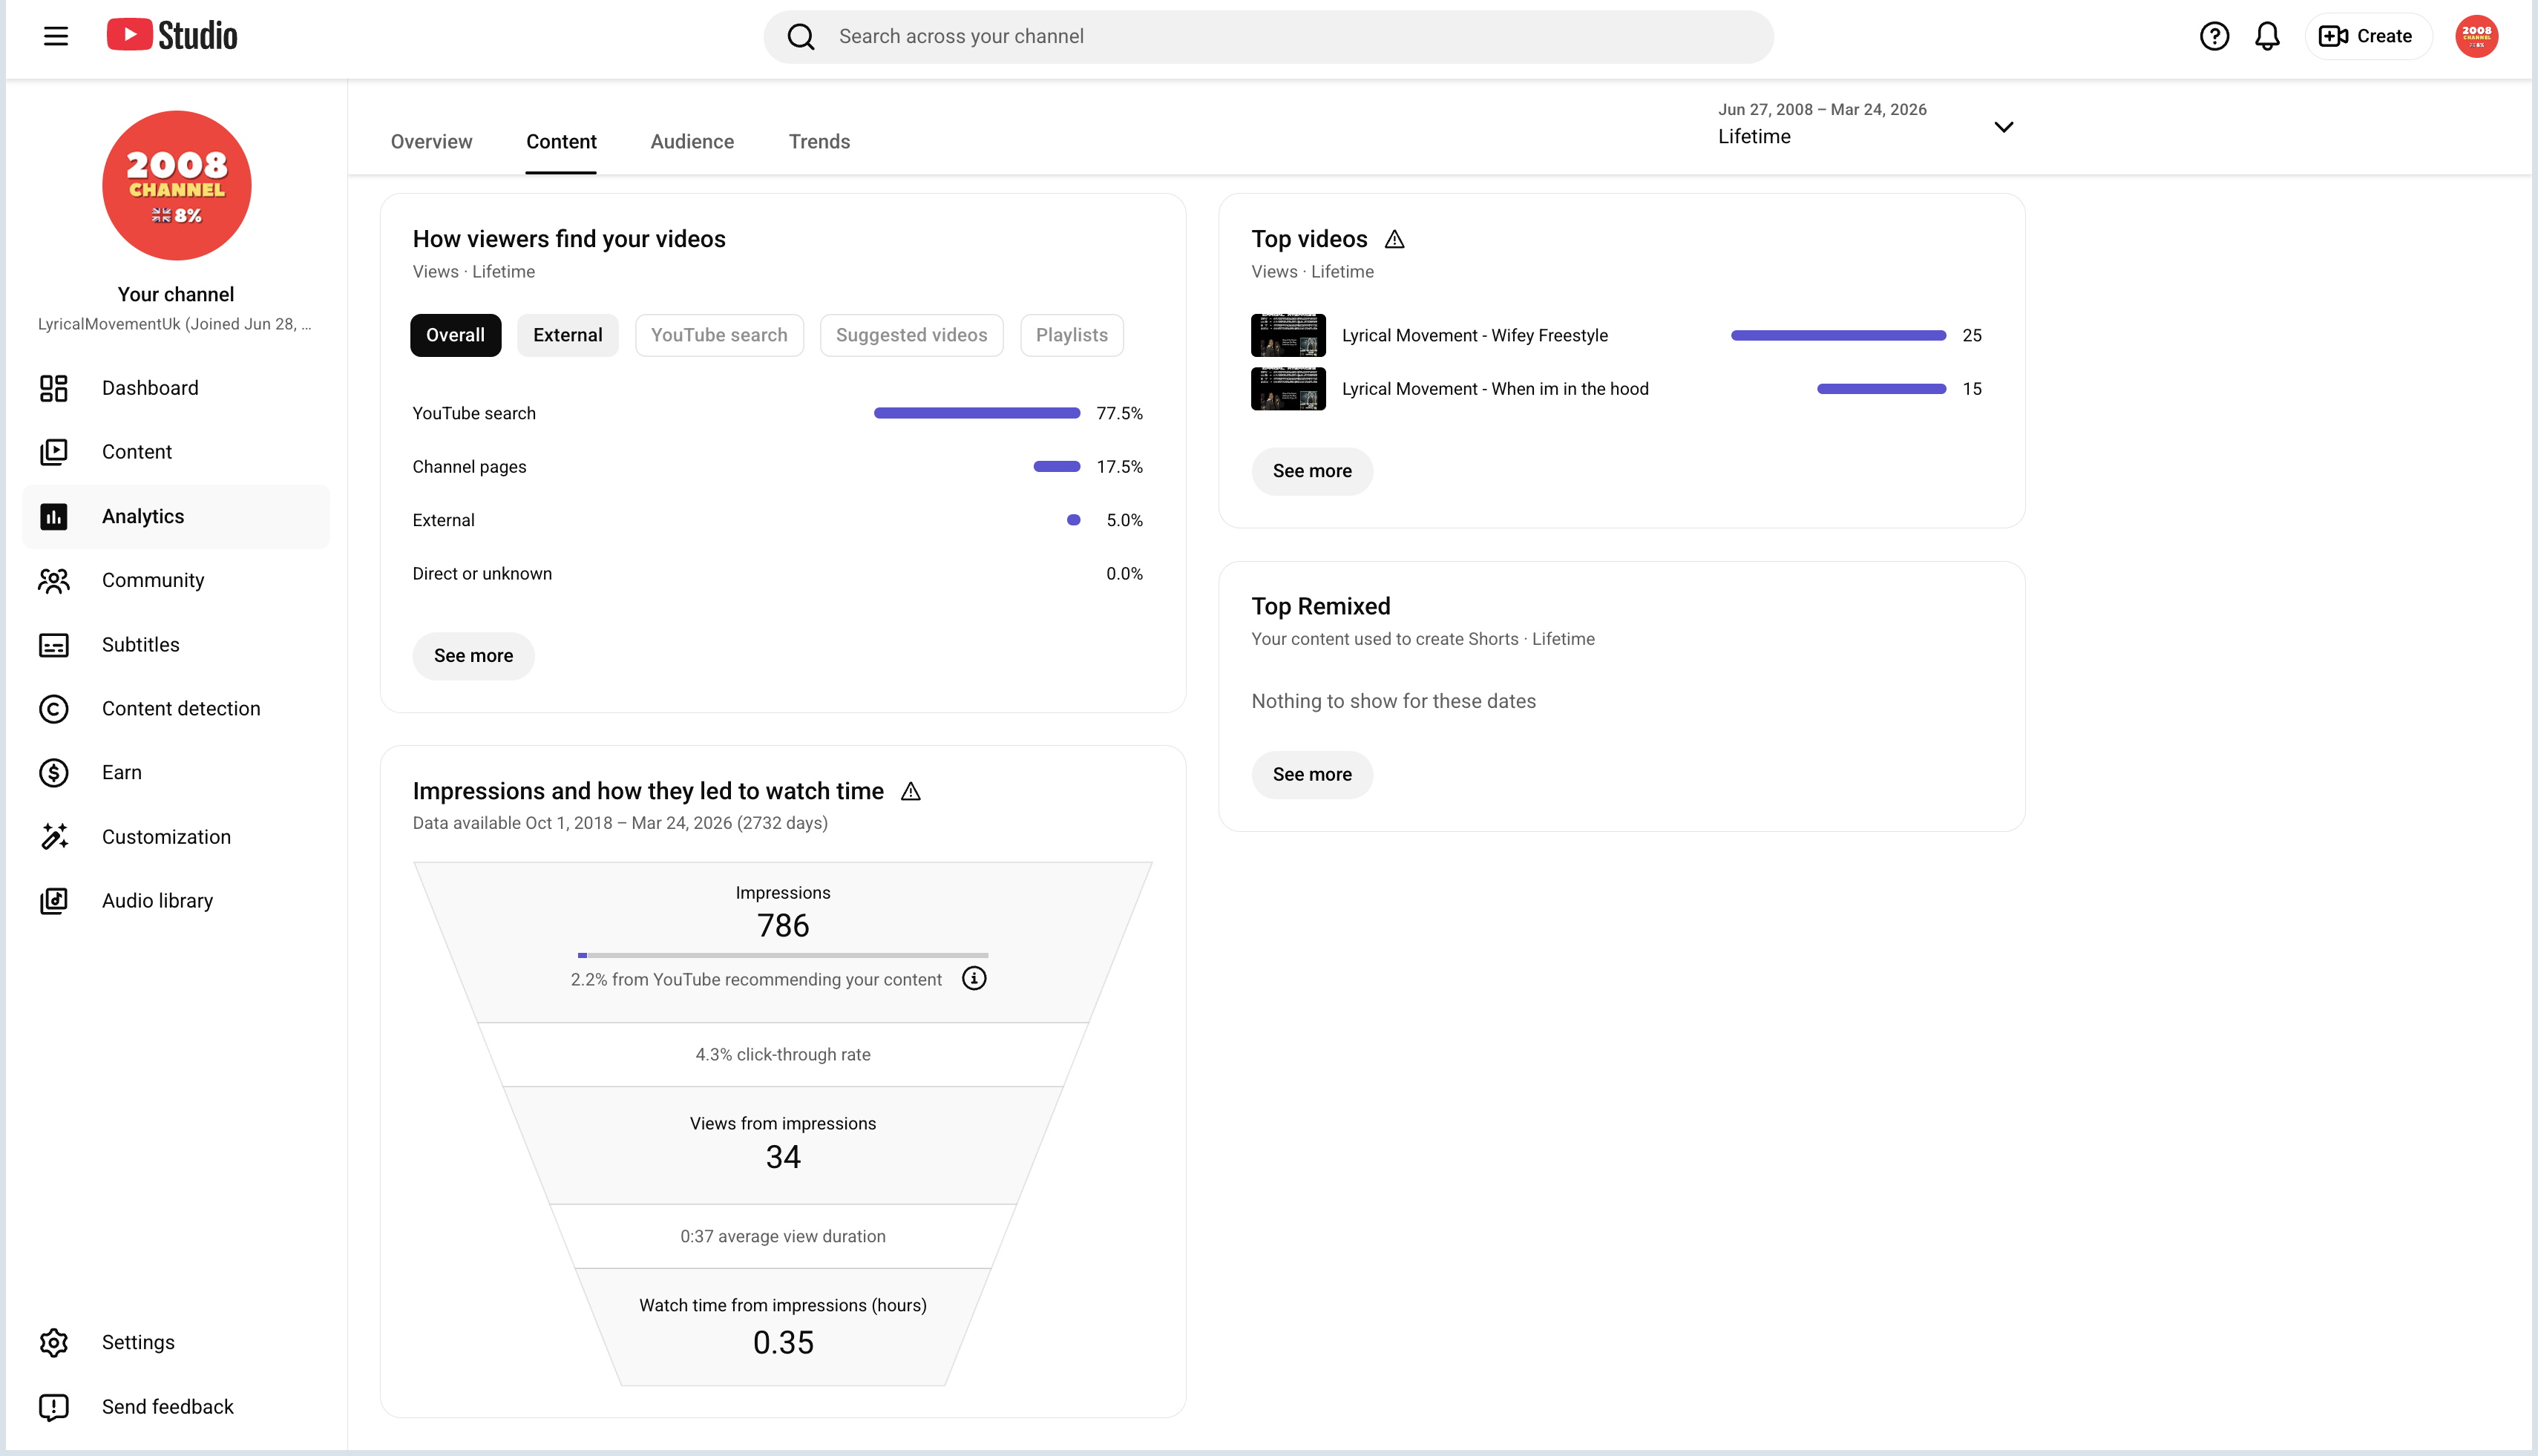This screenshot has width=2538, height=1456.
Task: Click the YouTube search 77.5% bar
Action: point(977,413)
